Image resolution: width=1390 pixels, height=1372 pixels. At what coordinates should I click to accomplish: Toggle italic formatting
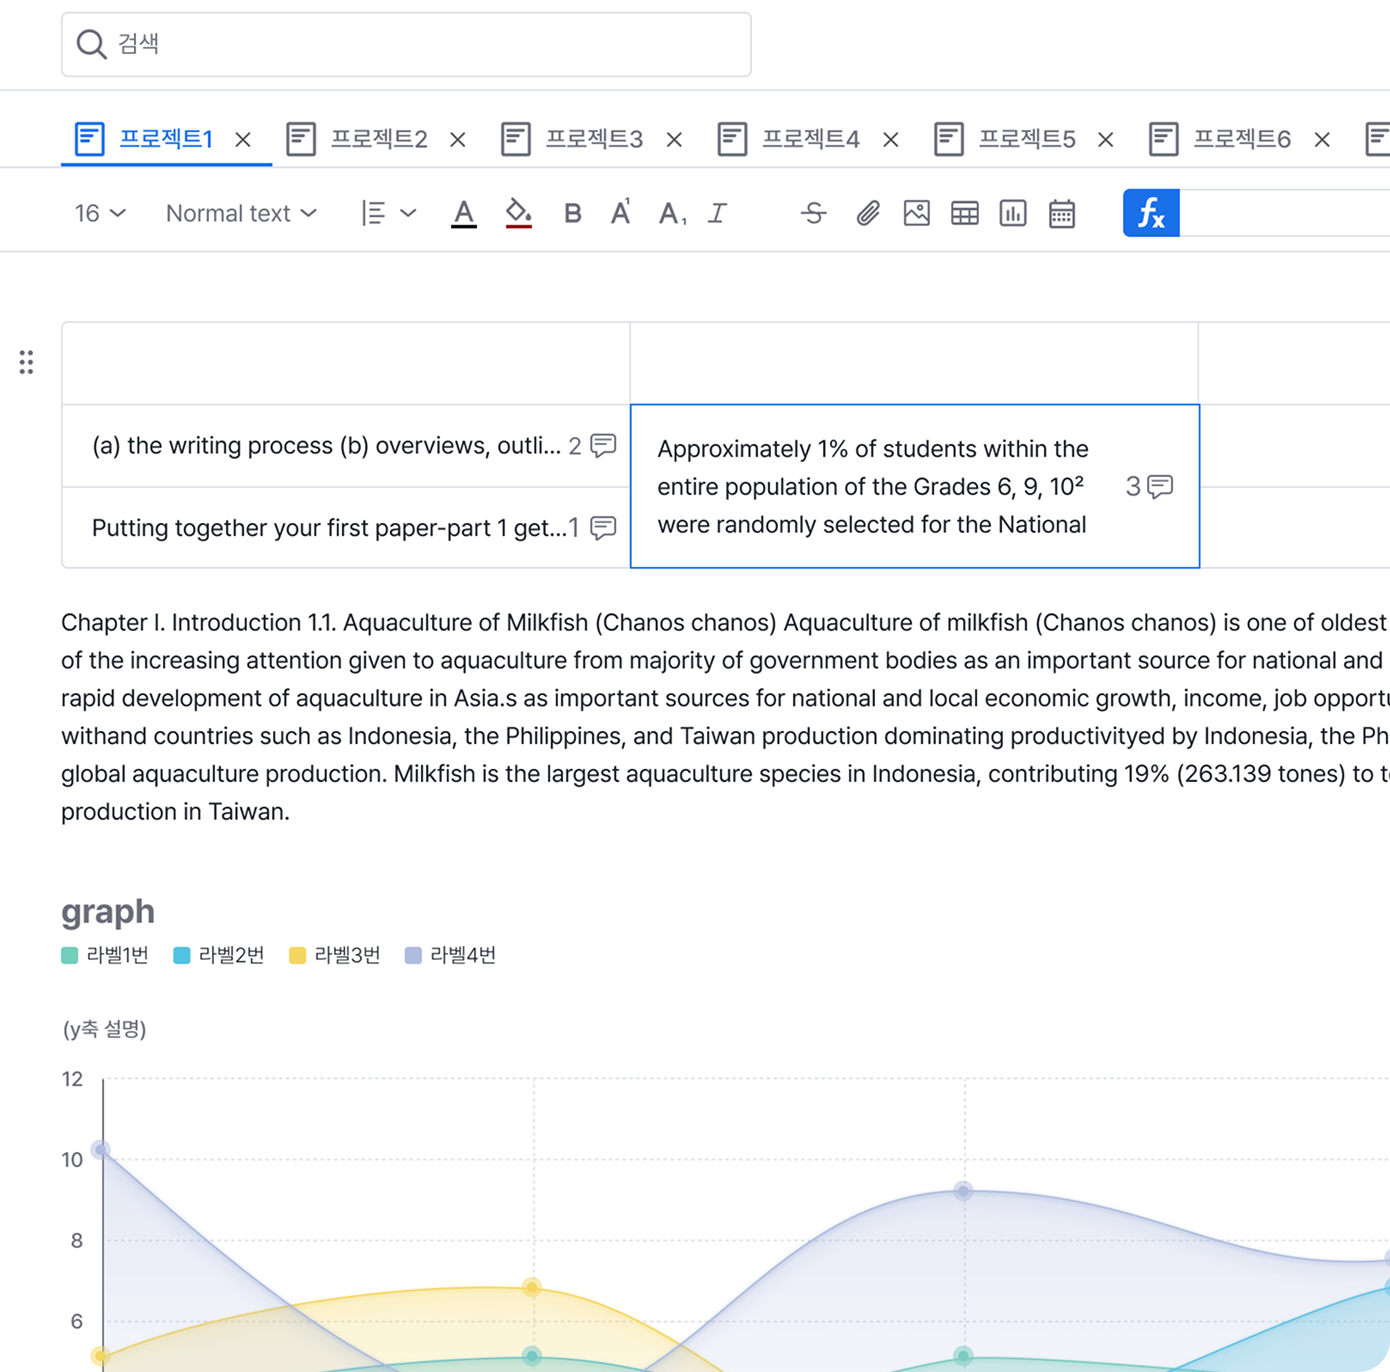click(718, 213)
